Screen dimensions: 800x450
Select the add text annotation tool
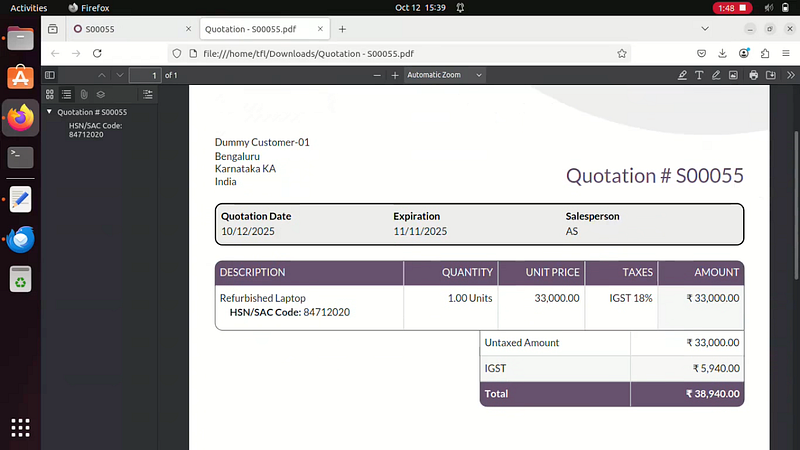point(699,75)
